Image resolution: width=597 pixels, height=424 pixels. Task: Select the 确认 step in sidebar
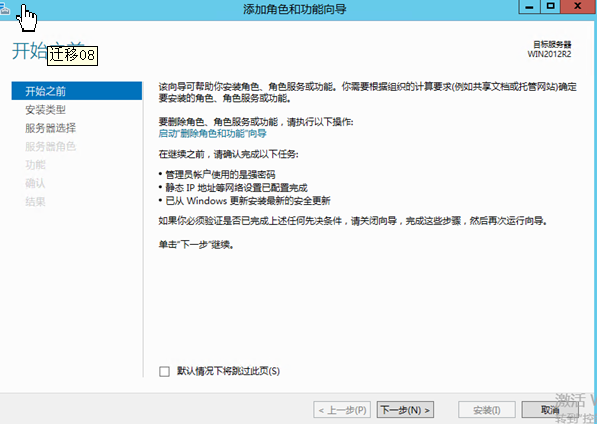(x=35, y=183)
